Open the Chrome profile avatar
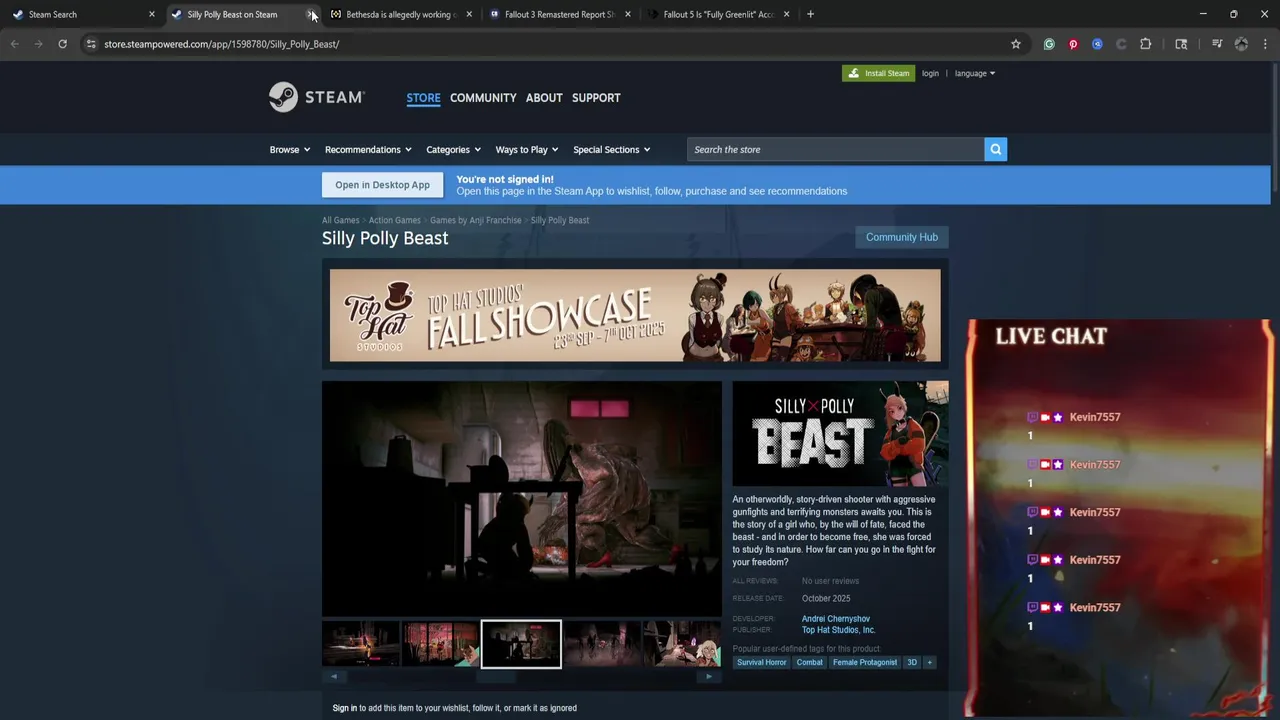 click(1241, 44)
